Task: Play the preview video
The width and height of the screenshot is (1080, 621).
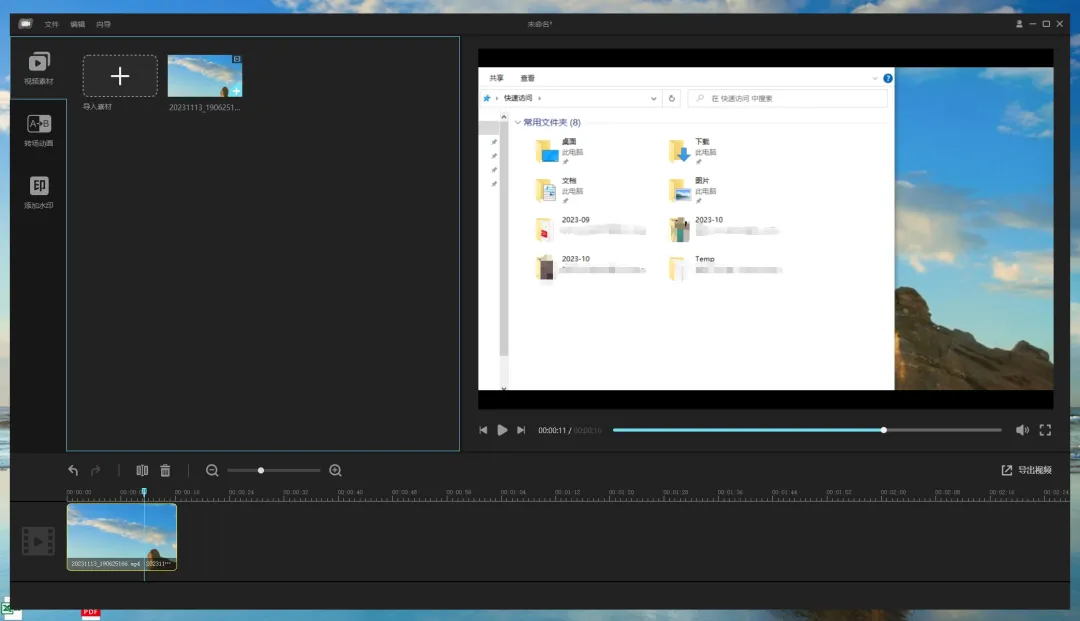Action: coord(502,430)
